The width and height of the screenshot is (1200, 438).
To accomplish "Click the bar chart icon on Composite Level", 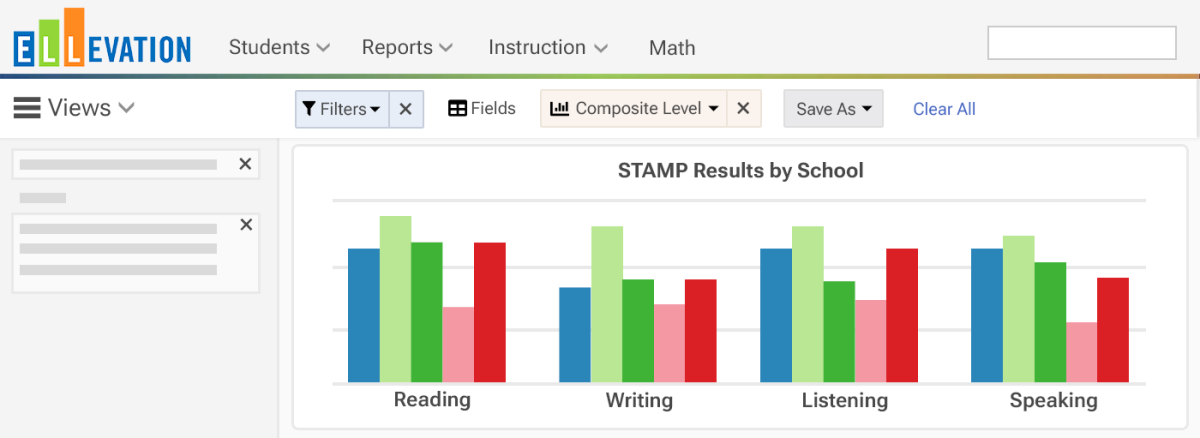I will 560,108.
